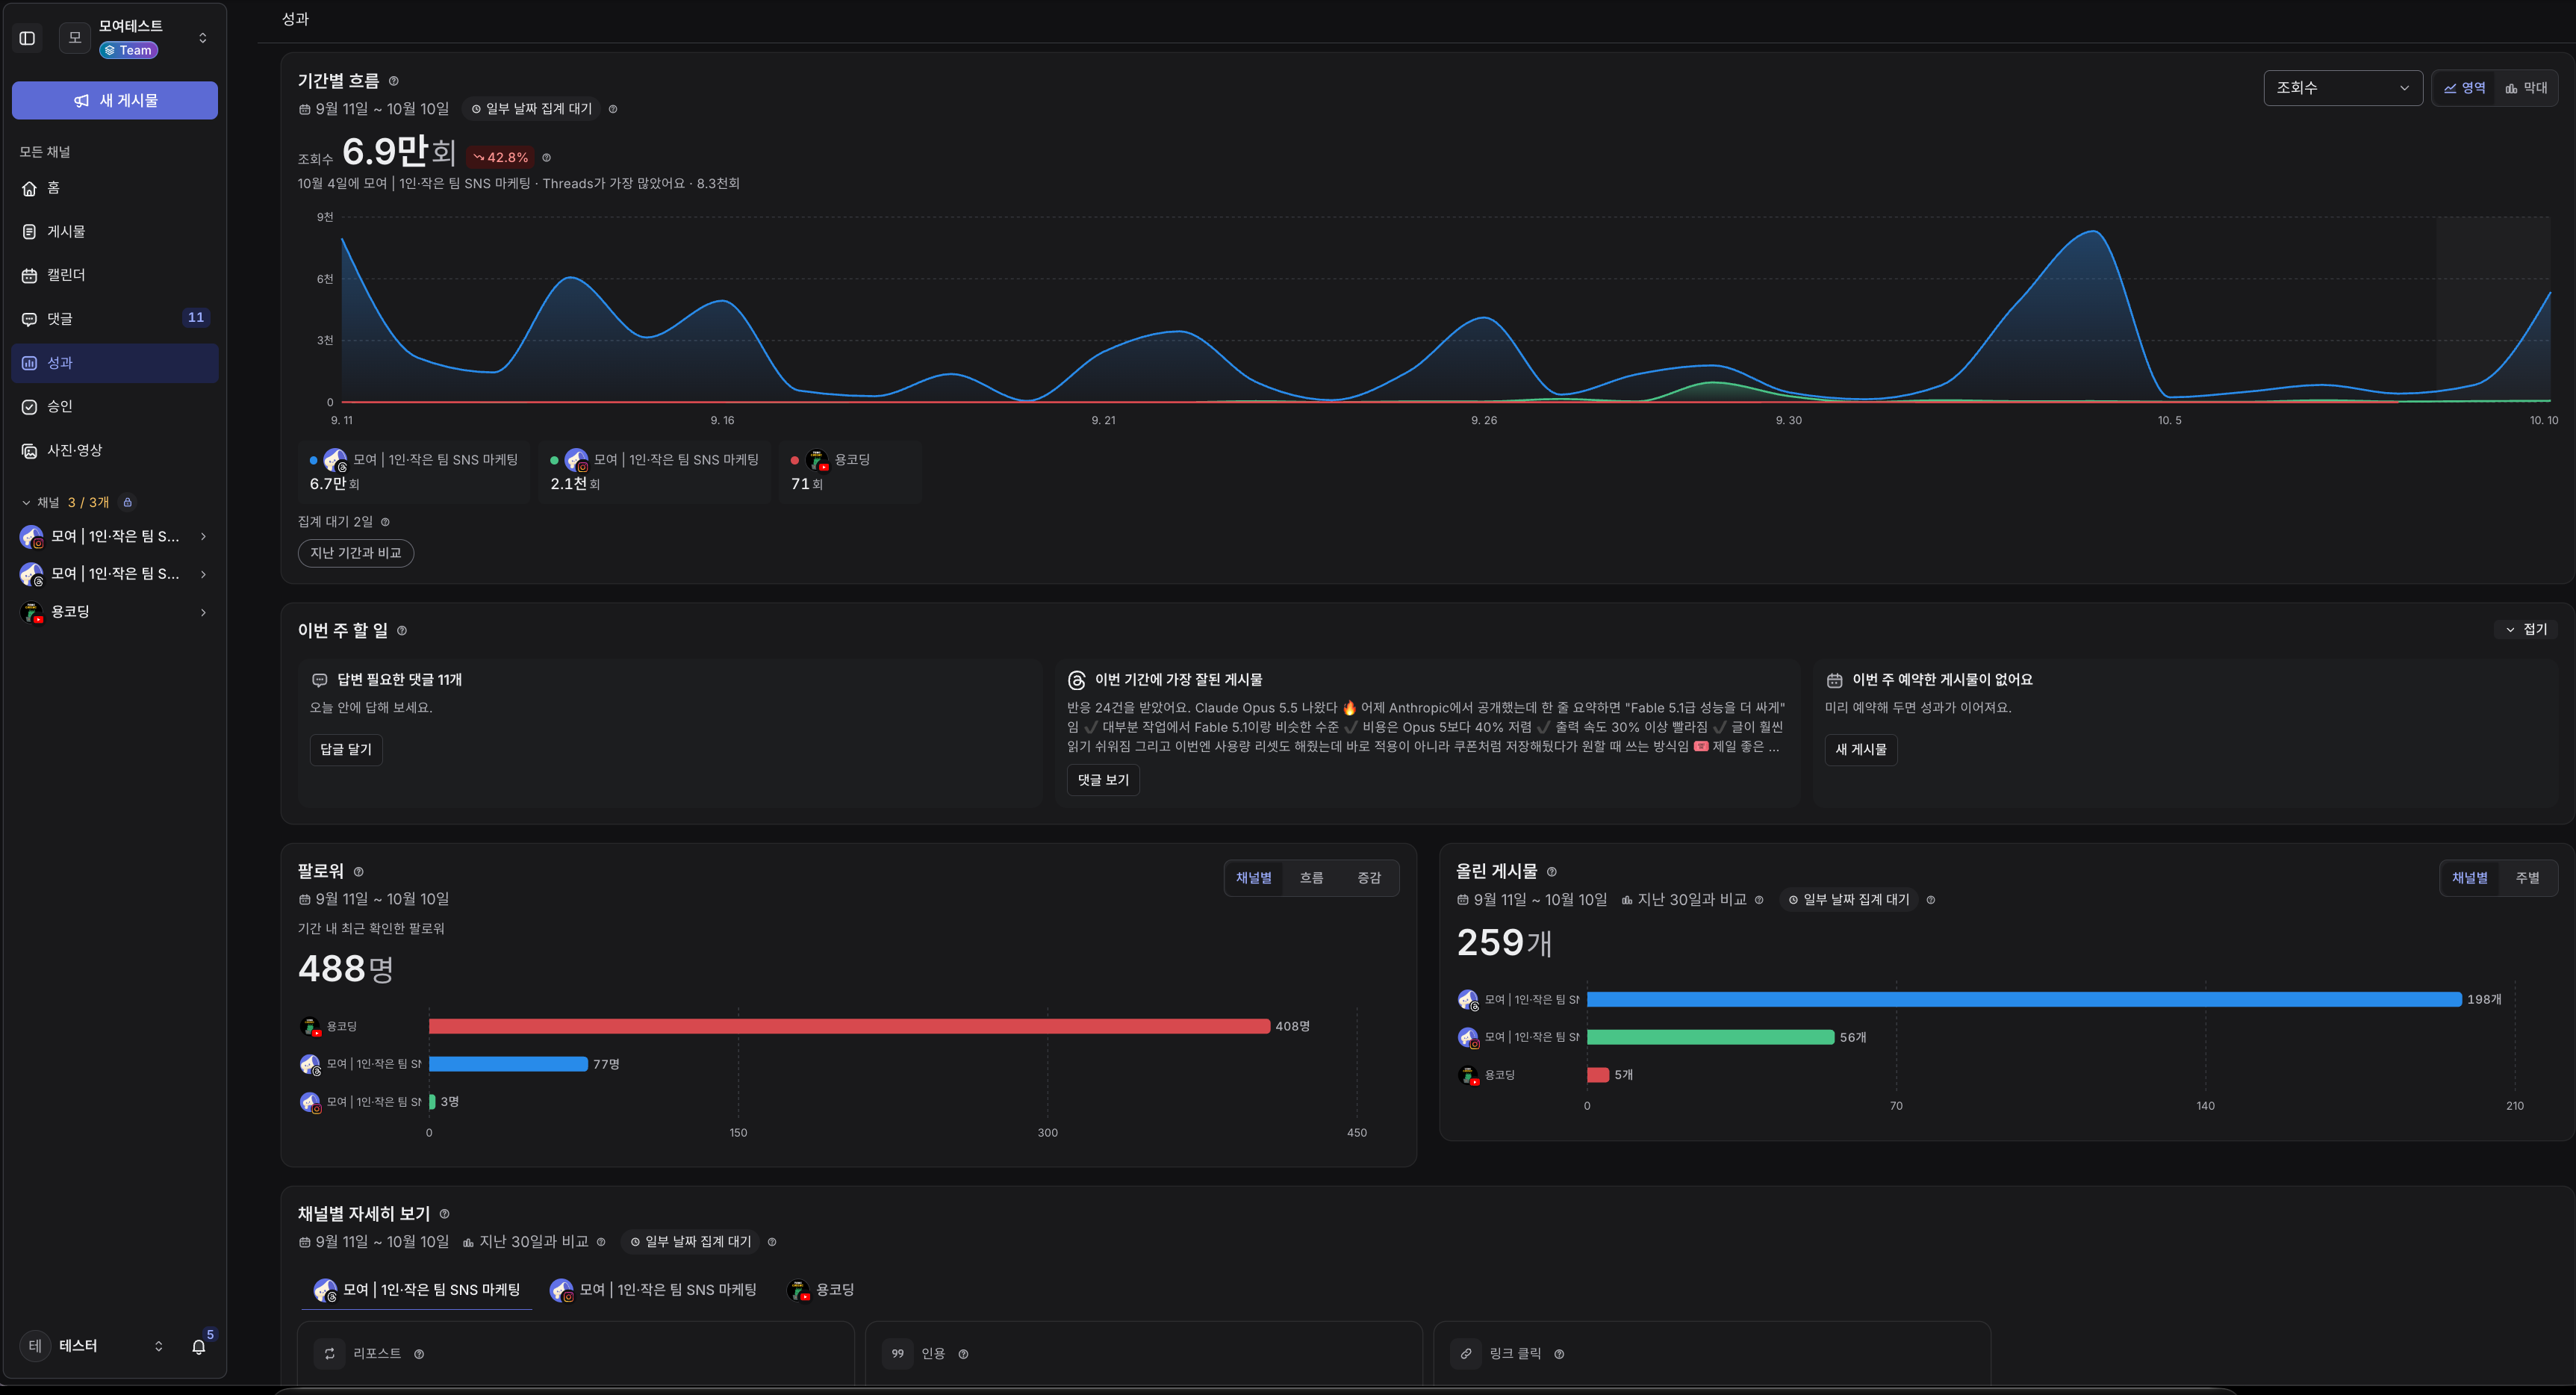This screenshot has width=2576, height=1395.
Task: Click the 지난 기간과 비교 button
Action: [x=356, y=553]
